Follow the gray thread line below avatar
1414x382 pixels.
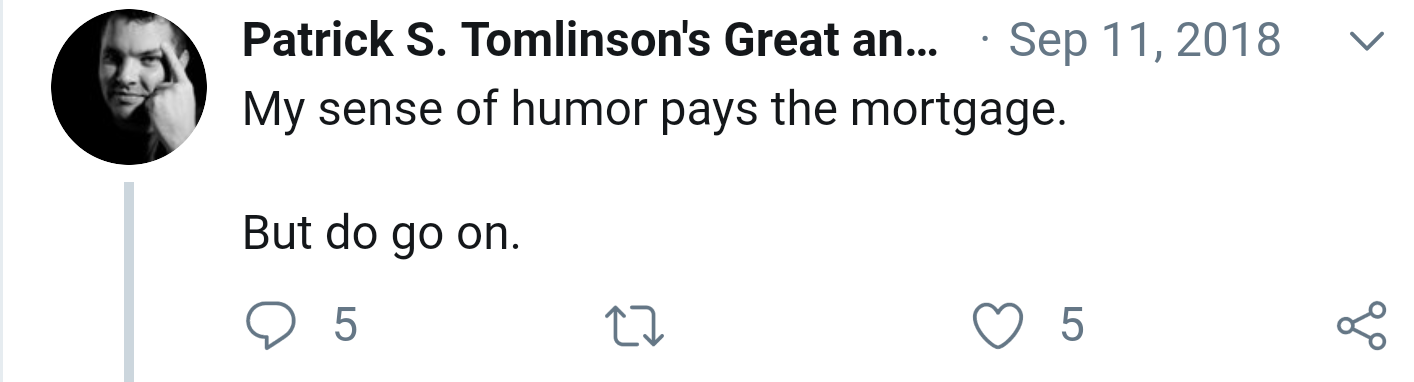coord(129,281)
